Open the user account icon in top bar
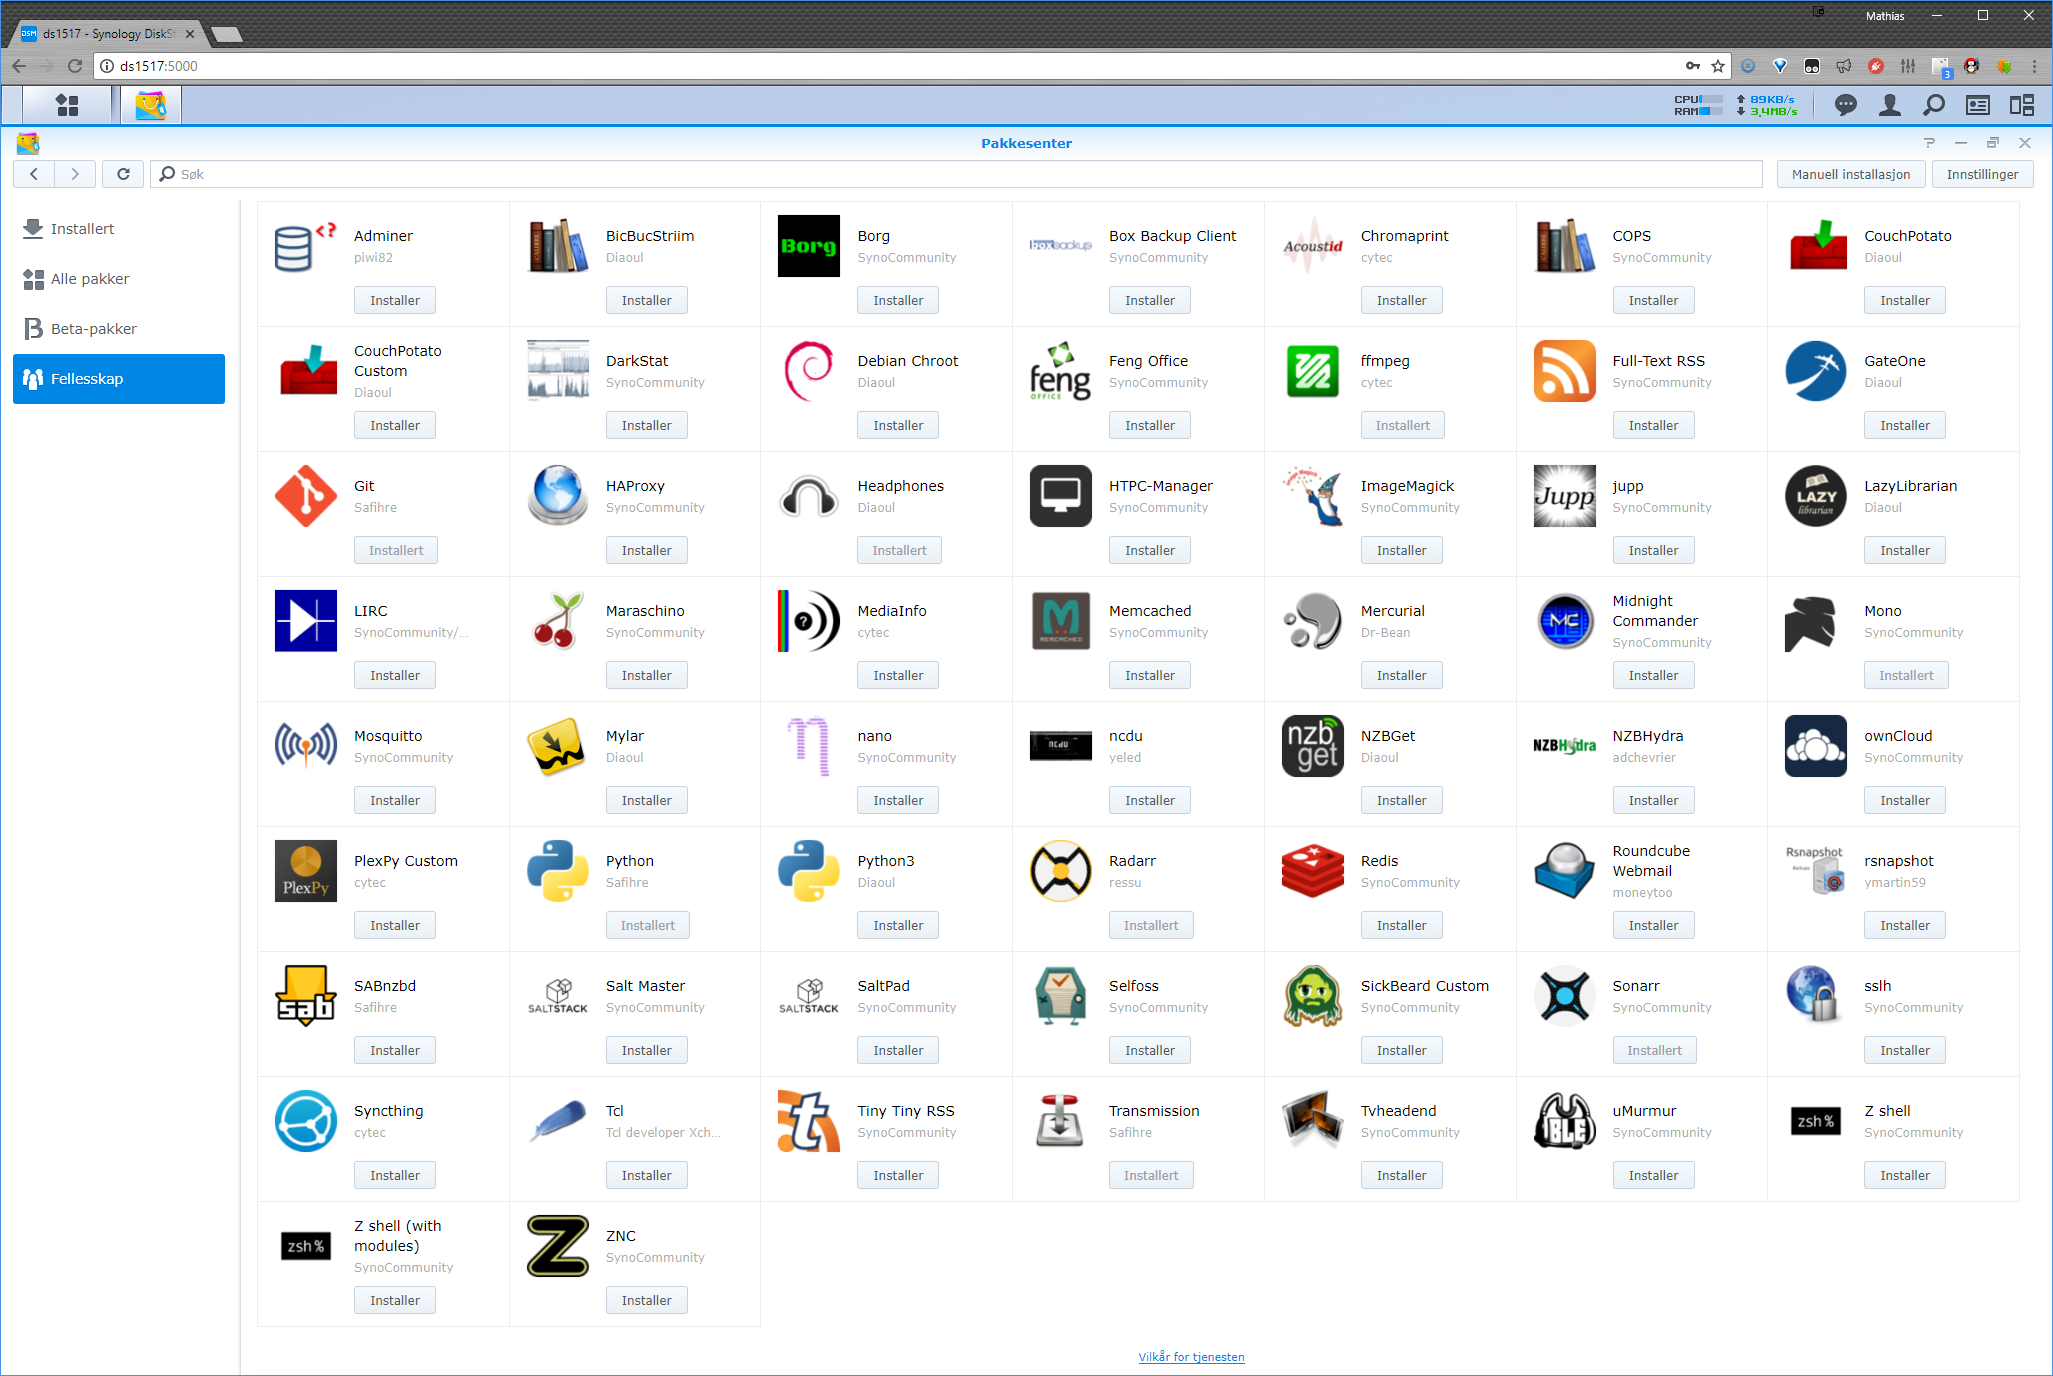This screenshot has height=1376, width=2053. pyautogui.click(x=1890, y=104)
